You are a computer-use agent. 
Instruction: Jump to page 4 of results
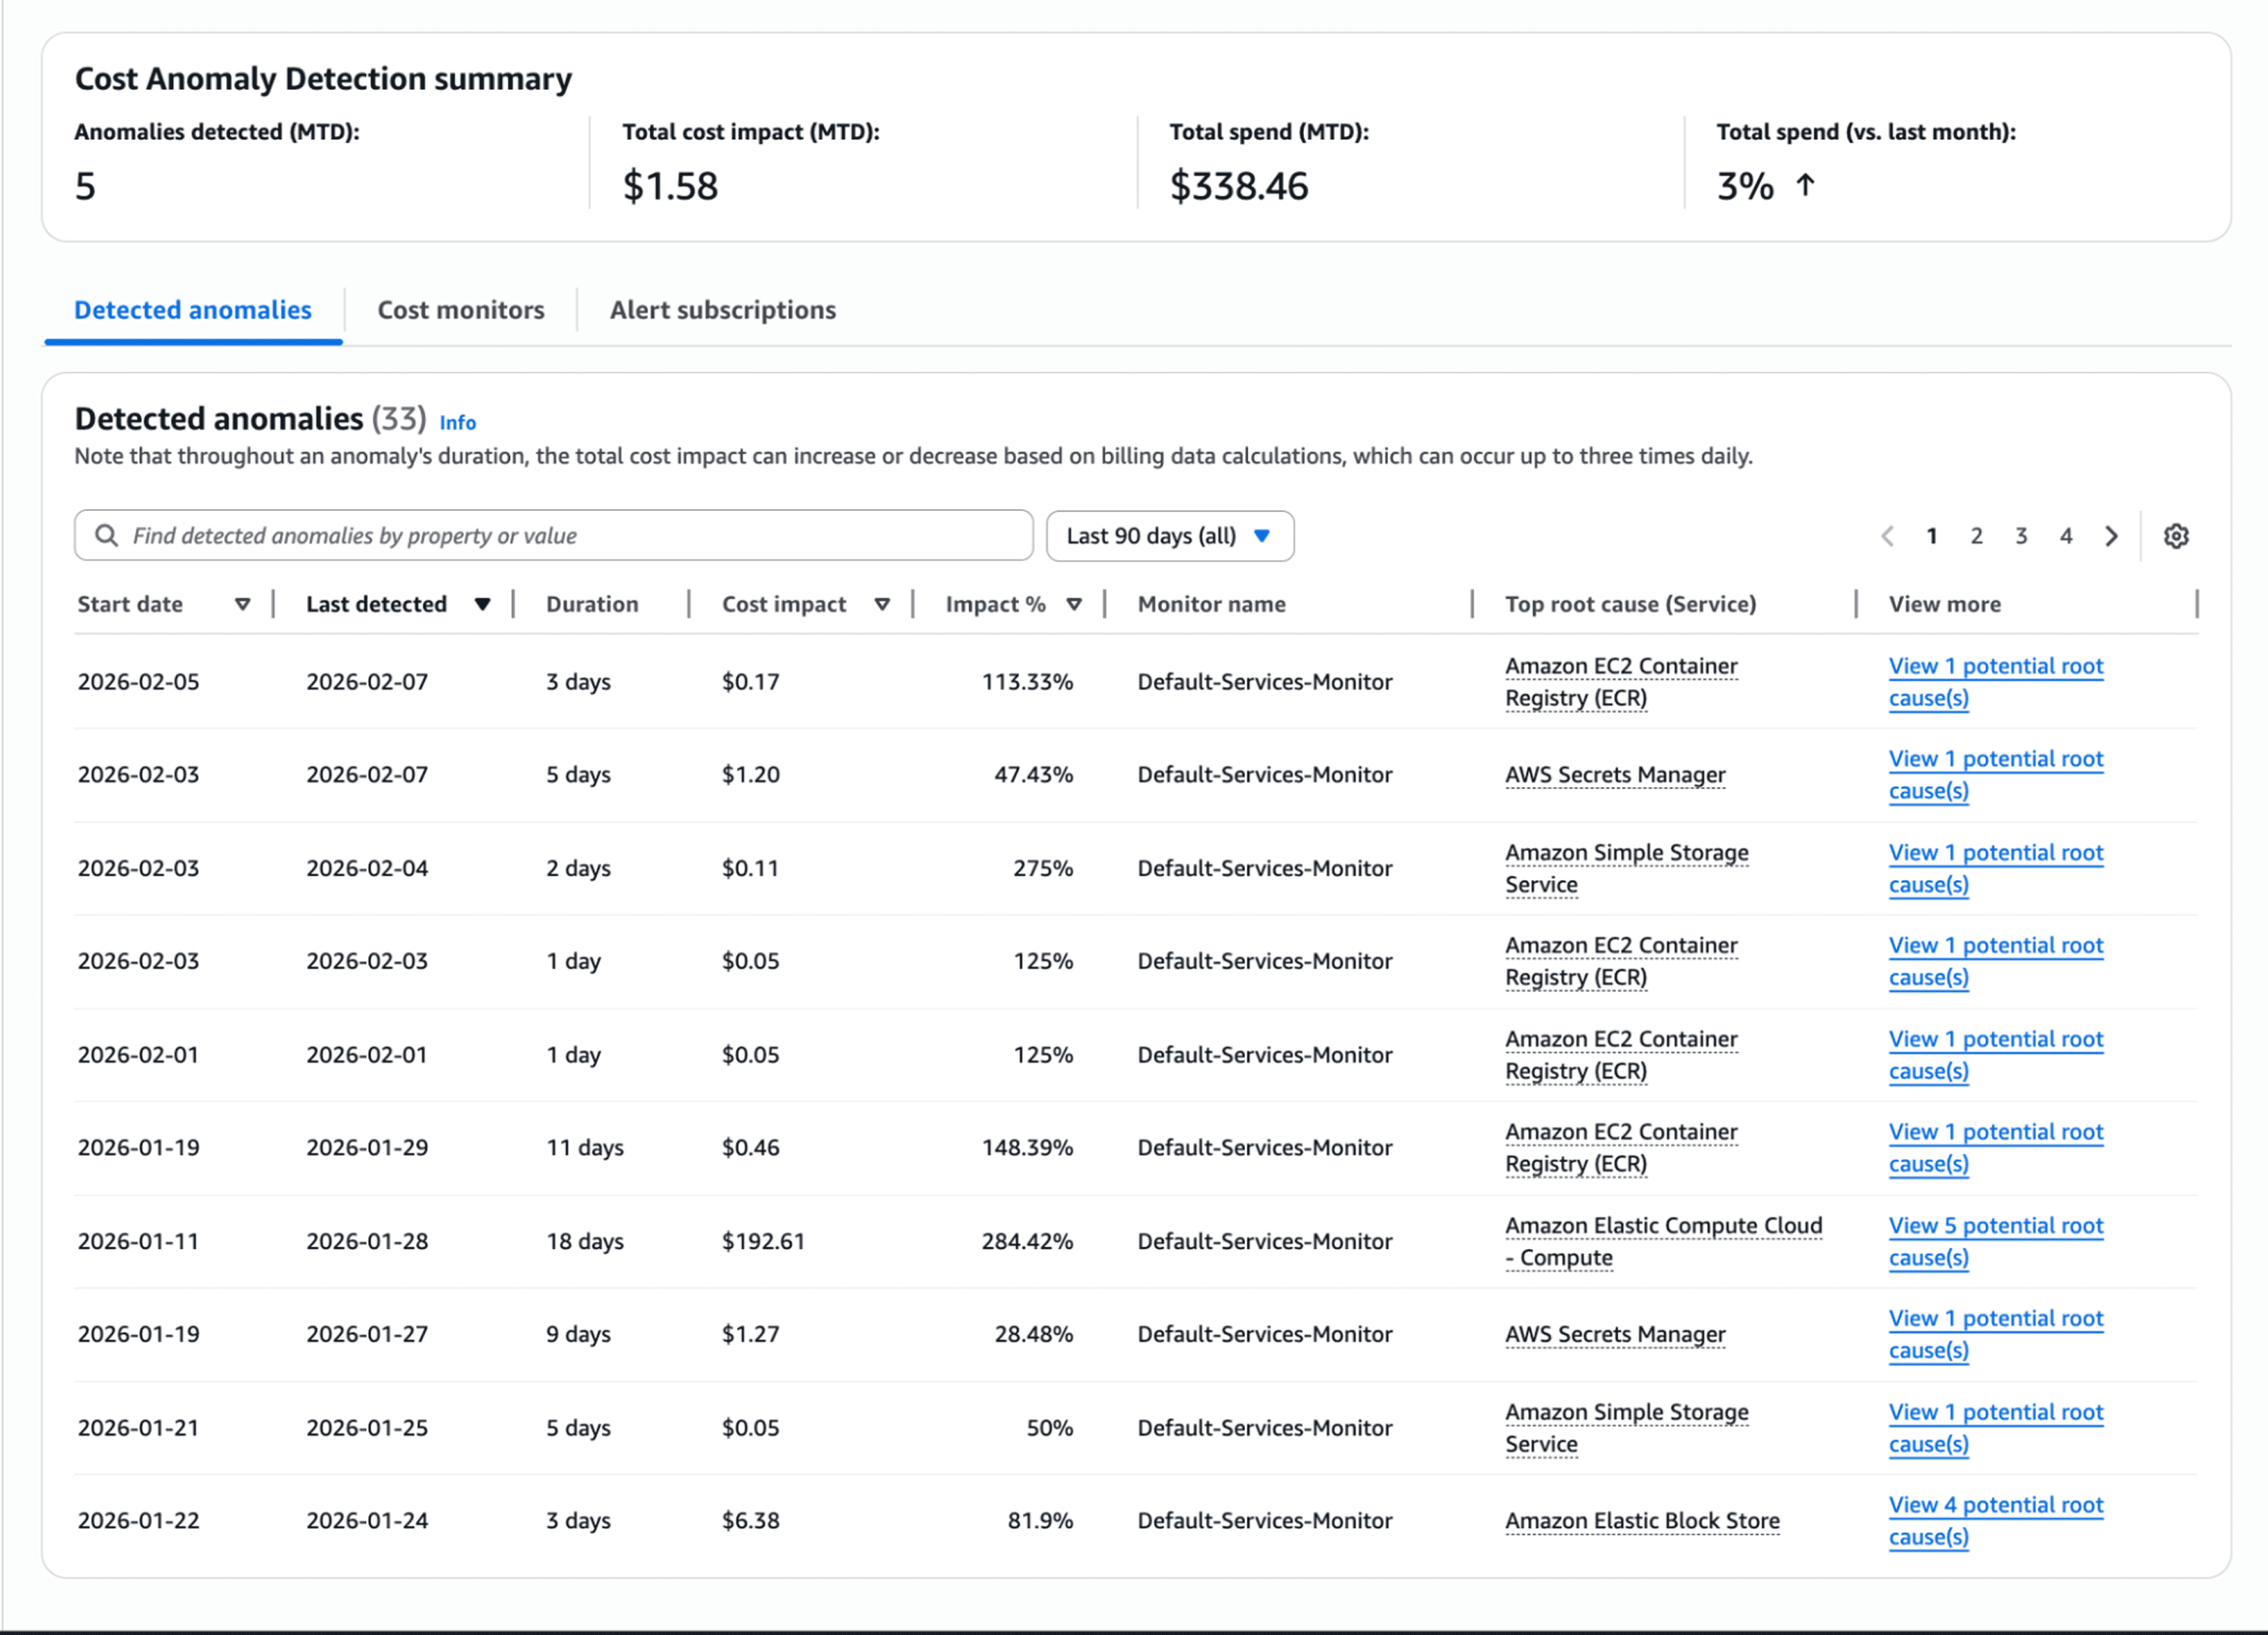pyautogui.click(x=2065, y=536)
